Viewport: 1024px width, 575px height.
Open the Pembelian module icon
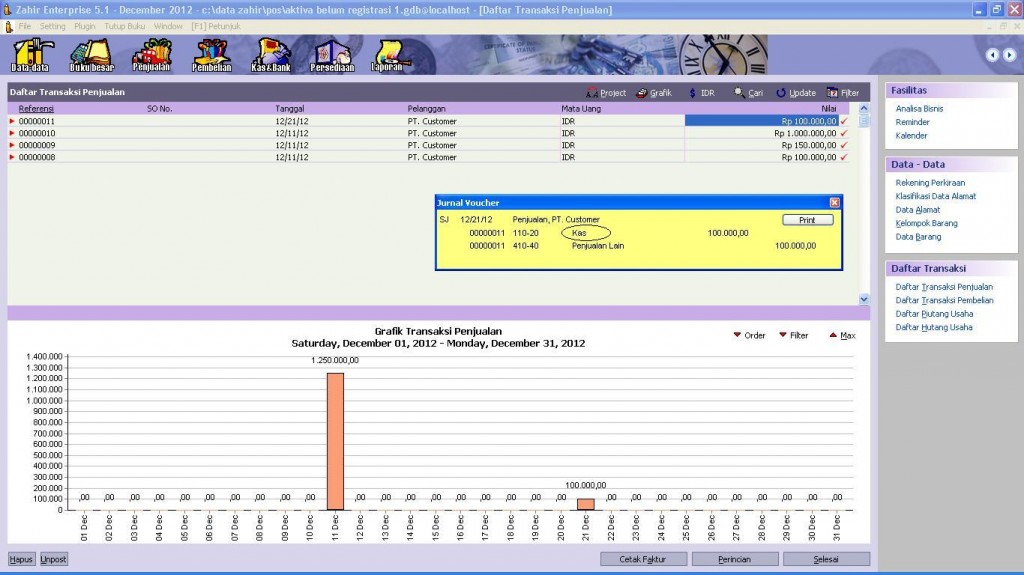click(211, 54)
